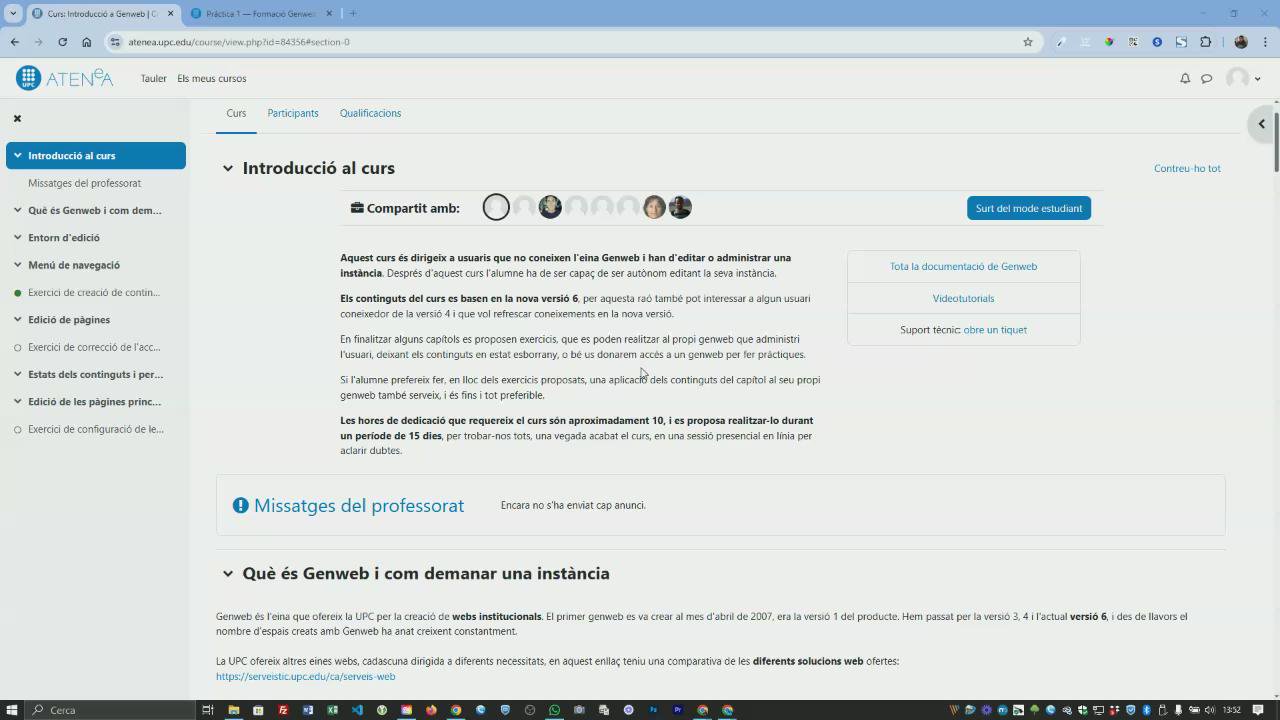Click Surt del mode estudiant button
This screenshot has height=720, width=1280.
[1029, 208]
